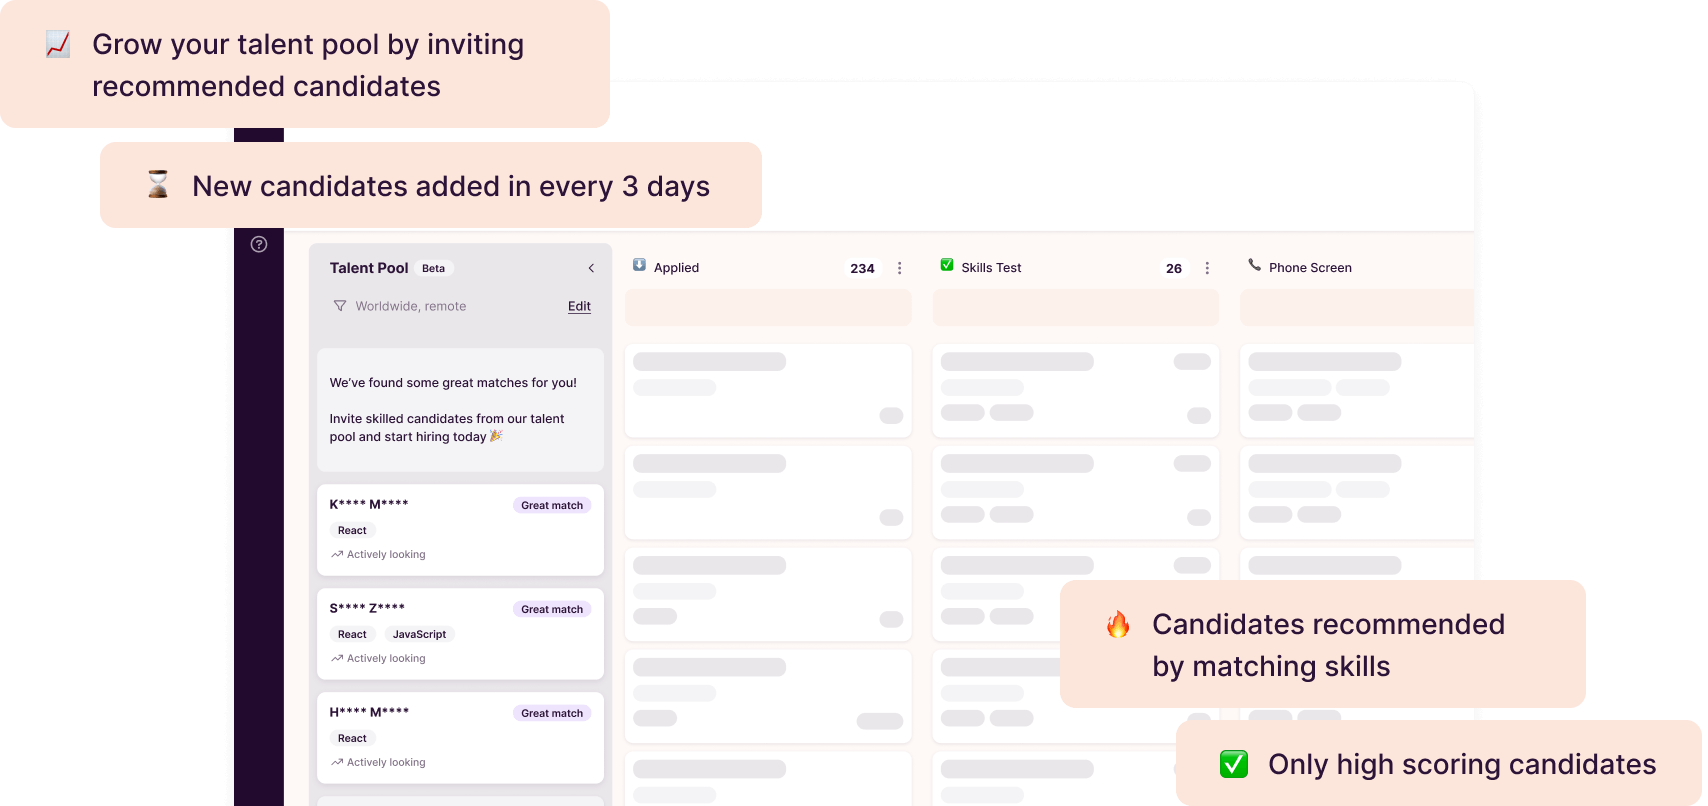Select the JavaScript skill tag
Viewport: 1708px width, 806px height.
click(419, 634)
